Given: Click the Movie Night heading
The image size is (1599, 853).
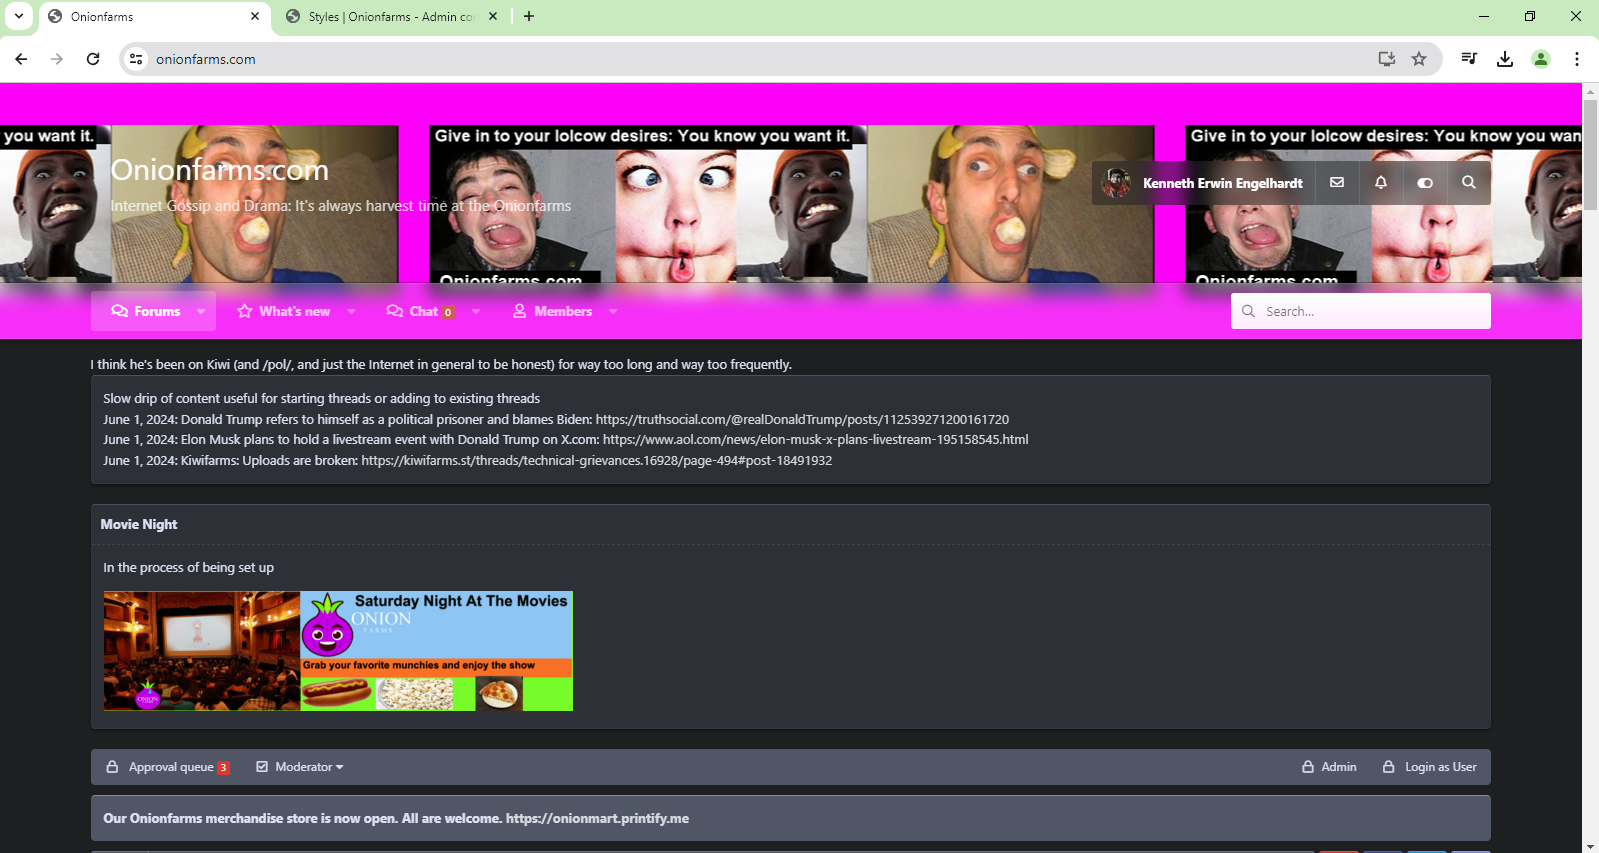Looking at the screenshot, I should (139, 524).
